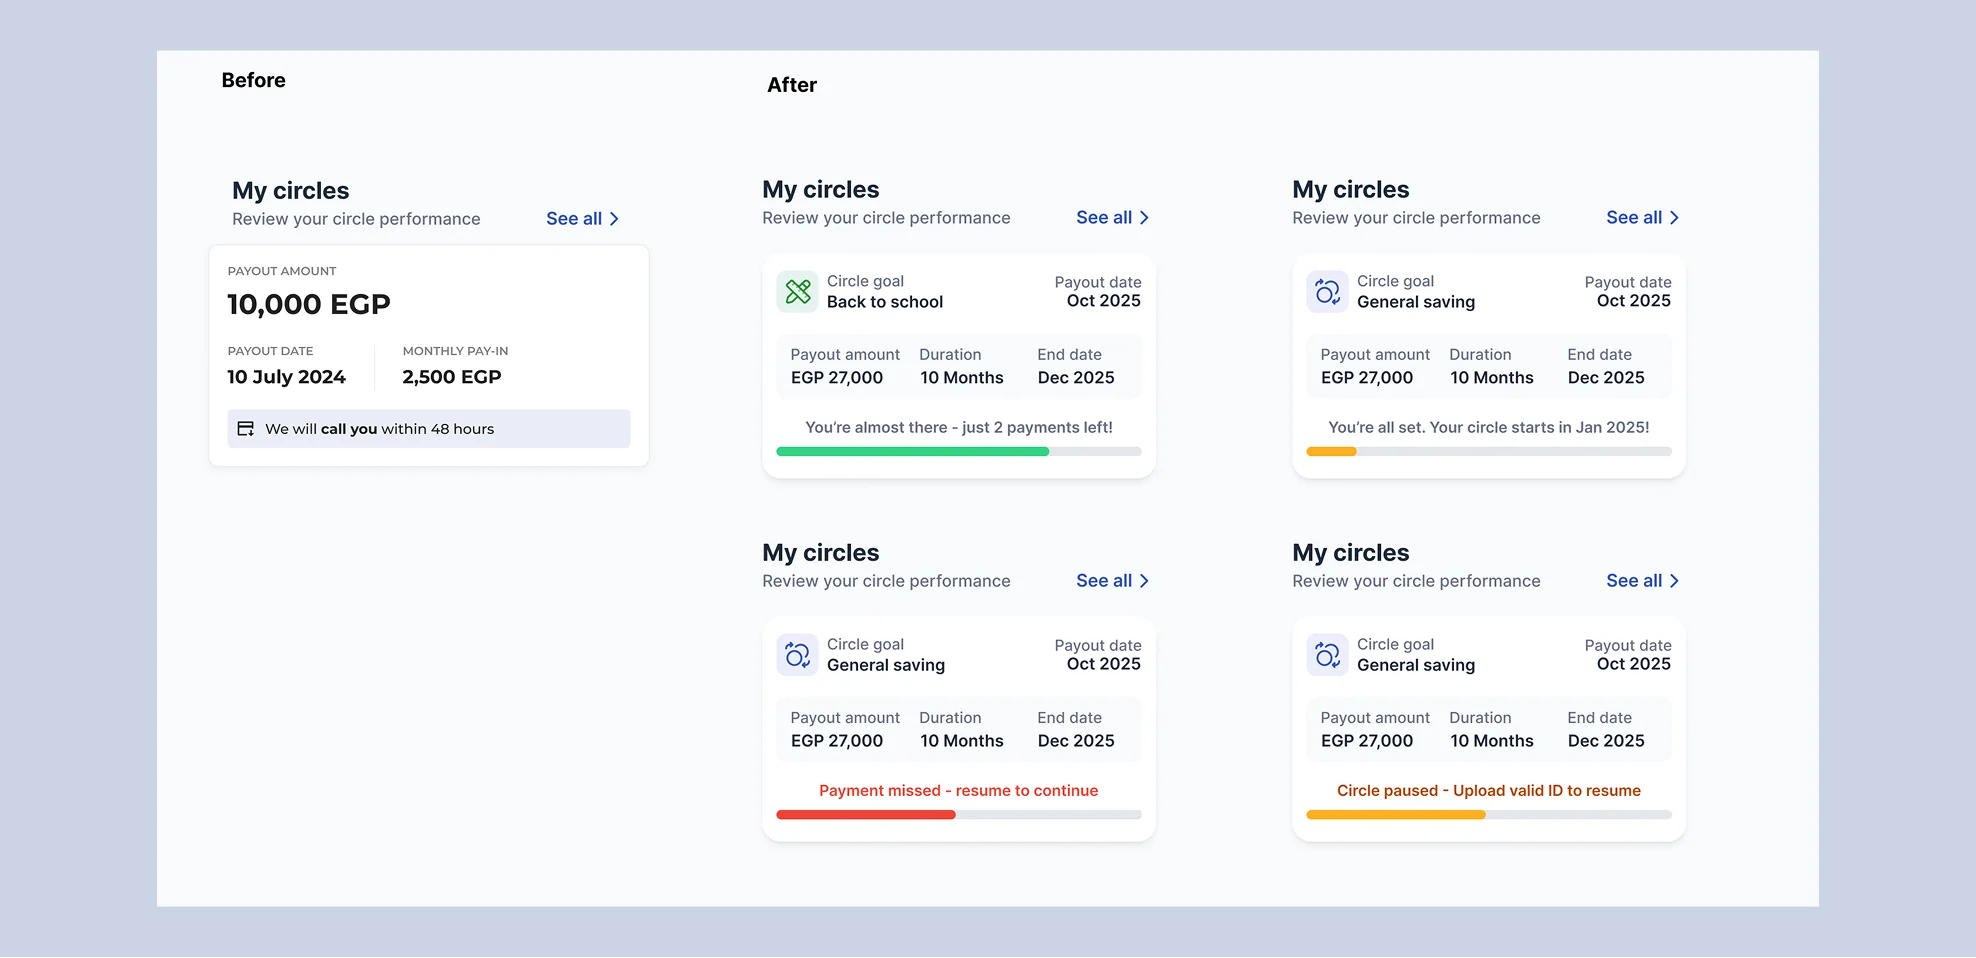The width and height of the screenshot is (1976, 958).
Task: Click the orange progress bar under Circle paused
Action: tap(1396, 815)
